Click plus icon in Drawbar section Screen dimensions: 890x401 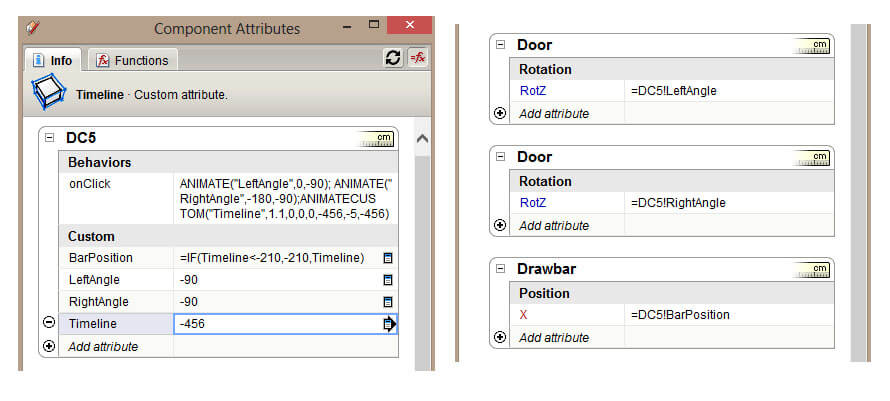click(x=499, y=337)
